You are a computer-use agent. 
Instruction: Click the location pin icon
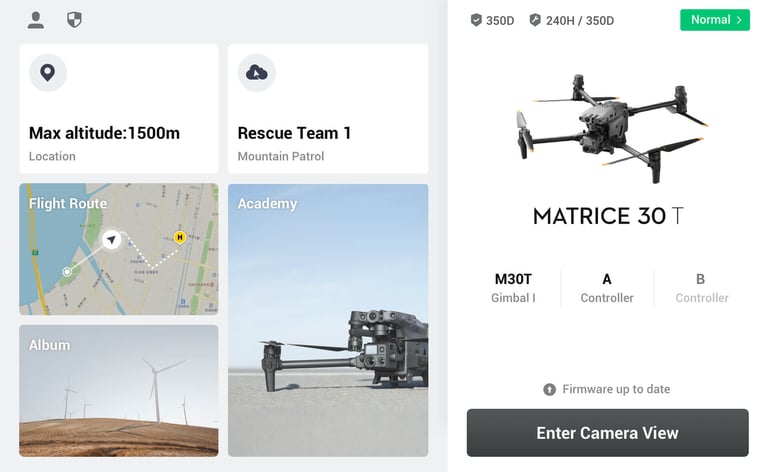point(48,72)
